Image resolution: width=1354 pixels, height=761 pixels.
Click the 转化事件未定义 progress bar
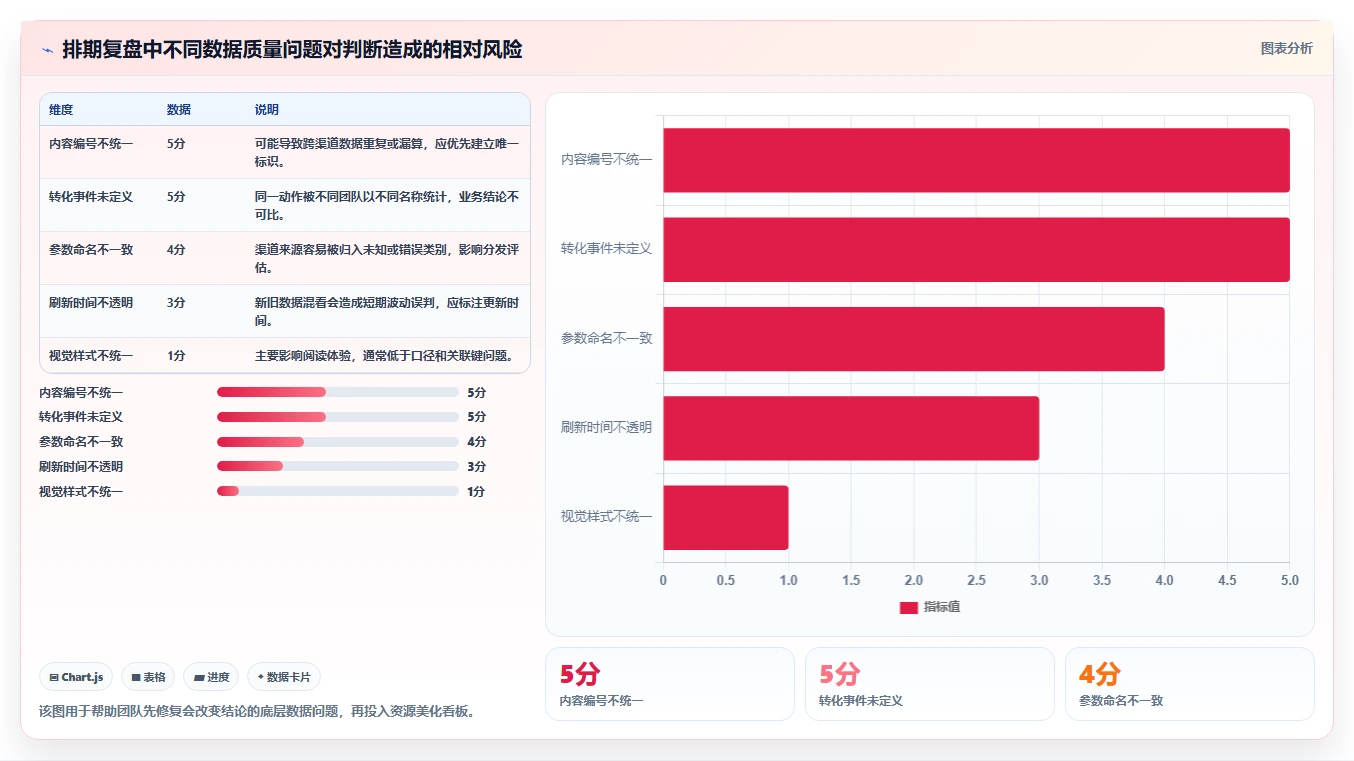click(x=338, y=417)
